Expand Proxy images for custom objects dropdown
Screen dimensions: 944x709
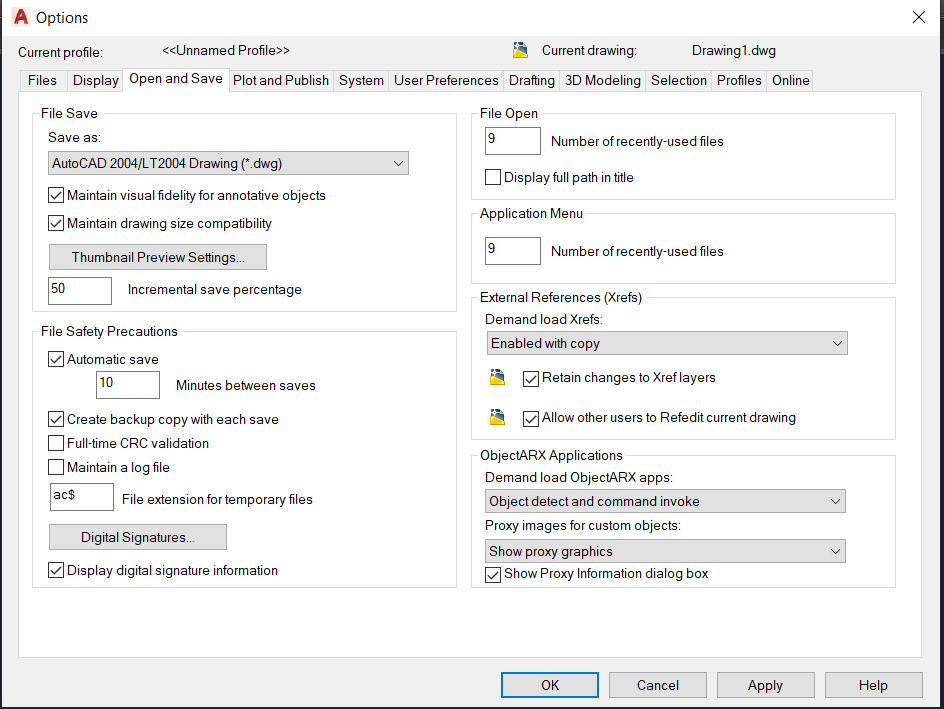pos(665,551)
